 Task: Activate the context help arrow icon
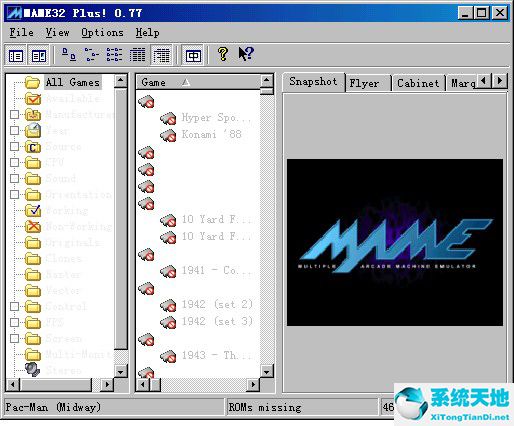point(246,54)
